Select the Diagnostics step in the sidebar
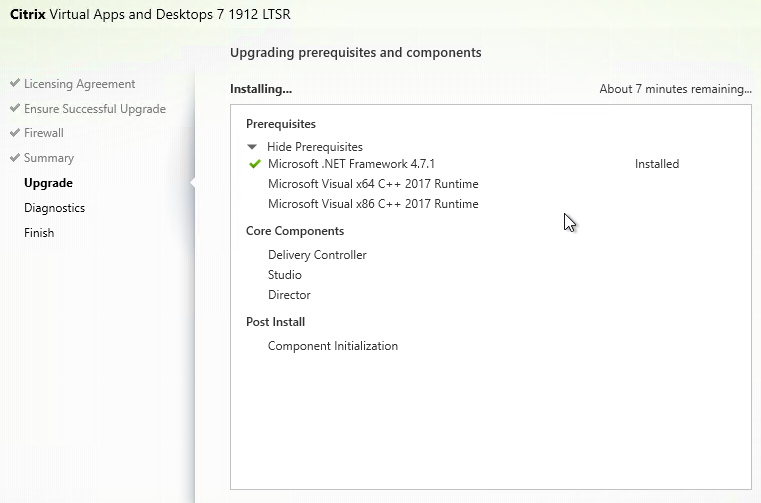The height and width of the screenshot is (503, 761). point(54,208)
